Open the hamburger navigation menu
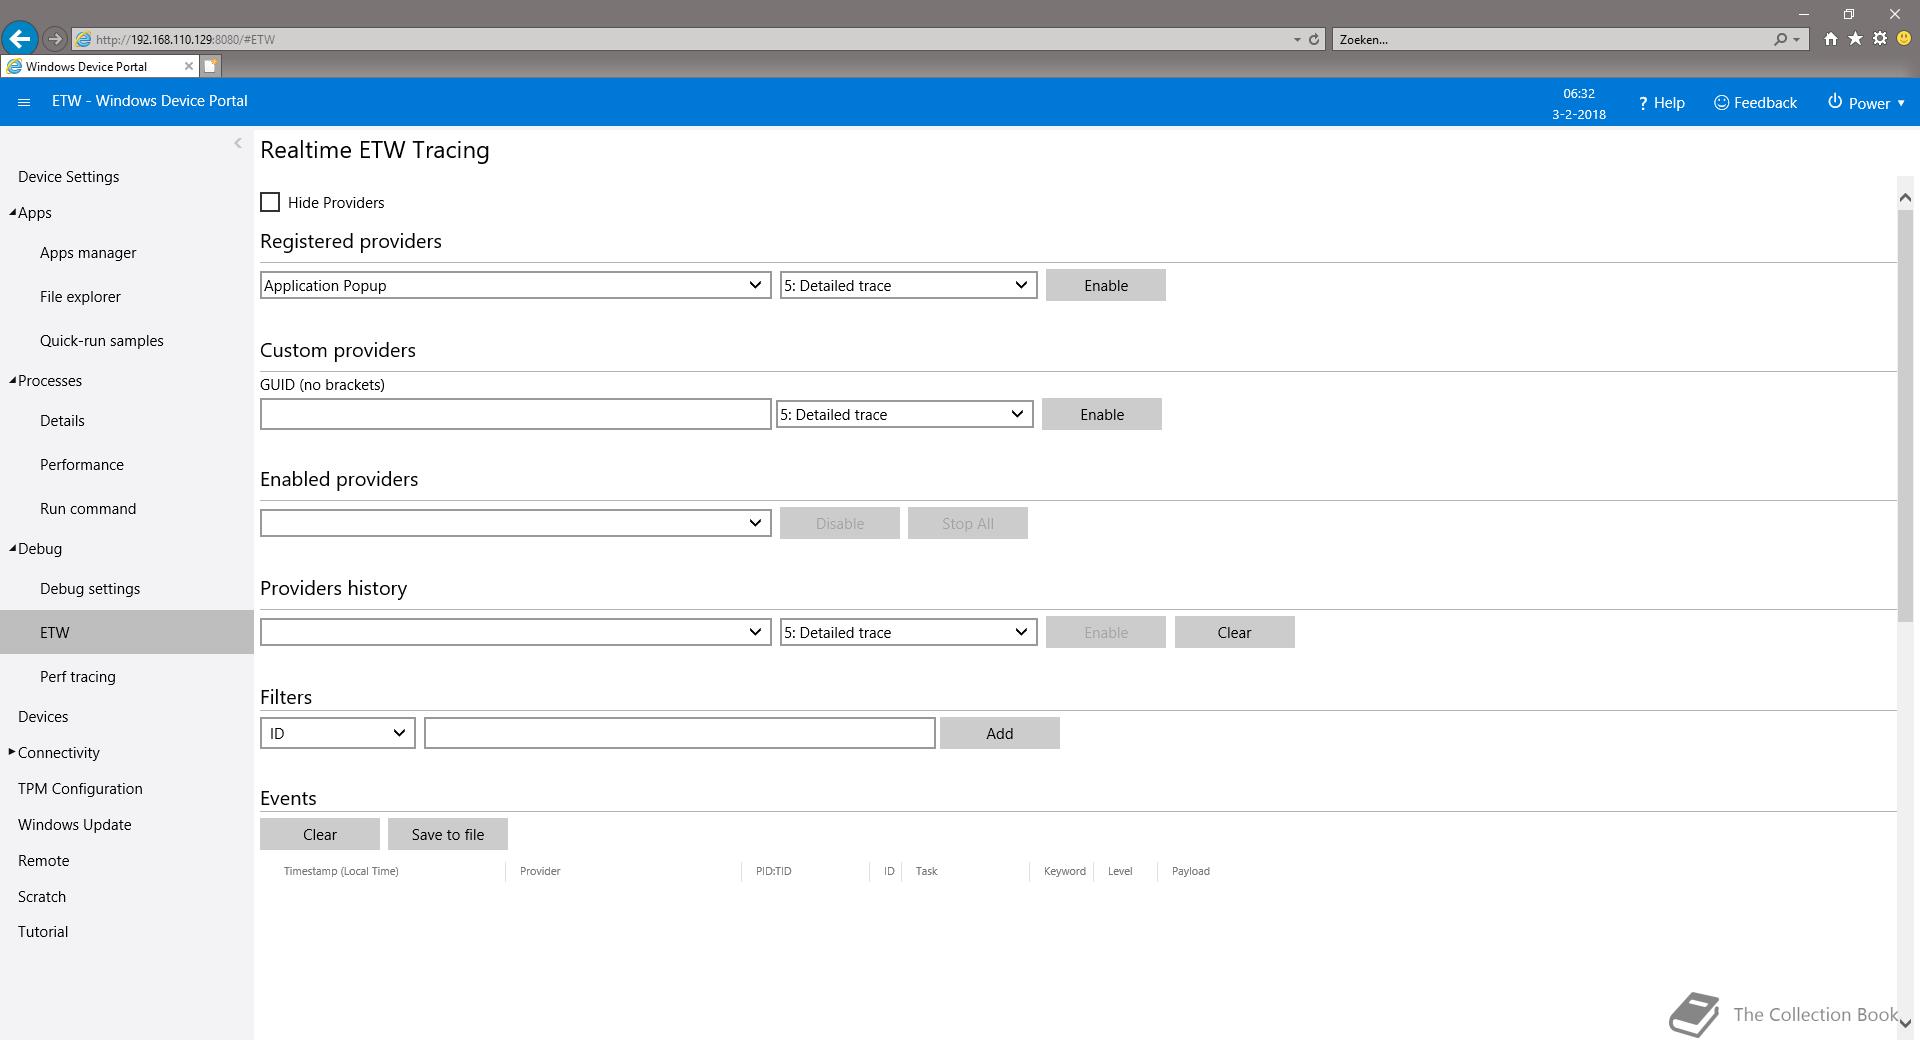 click(24, 102)
